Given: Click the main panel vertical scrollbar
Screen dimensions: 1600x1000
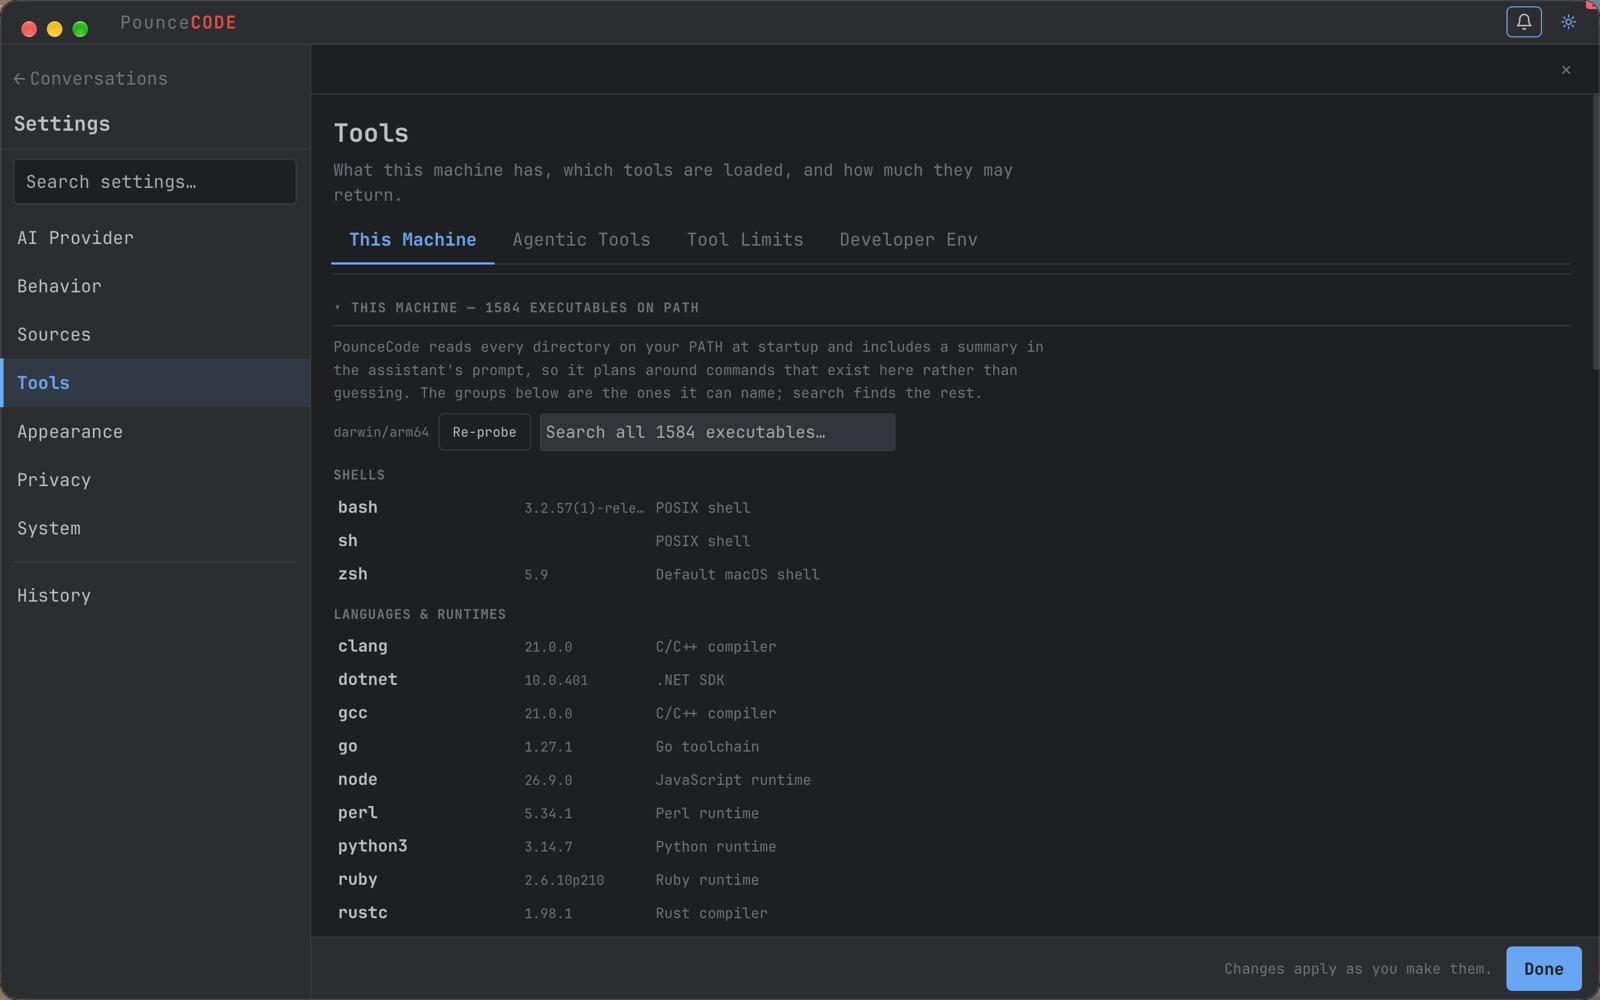Looking at the screenshot, I should pyautogui.click(x=1594, y=232).
